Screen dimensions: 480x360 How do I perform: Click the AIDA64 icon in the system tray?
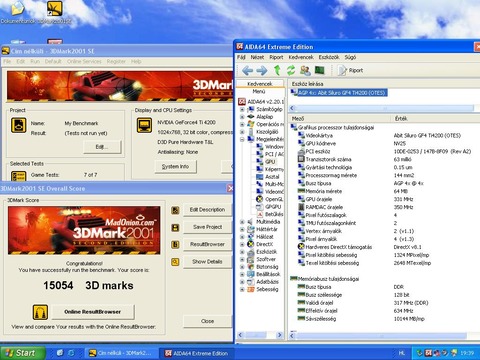click(x=428, y=353)
